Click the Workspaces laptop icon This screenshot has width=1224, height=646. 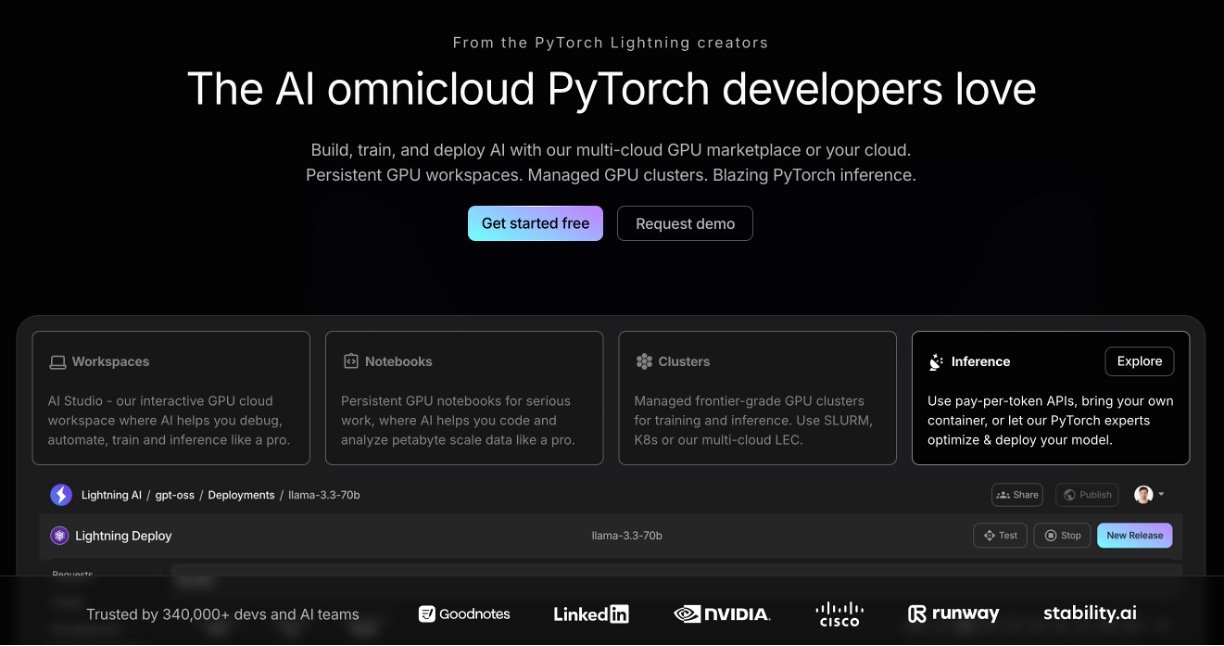click(x=58, y=362)
